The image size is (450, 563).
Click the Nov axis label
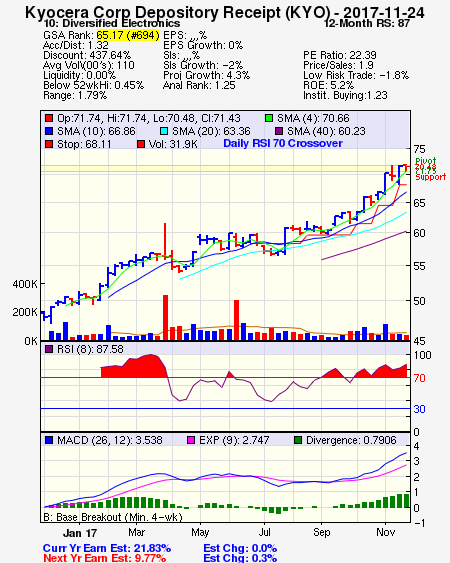coord(385,532)
